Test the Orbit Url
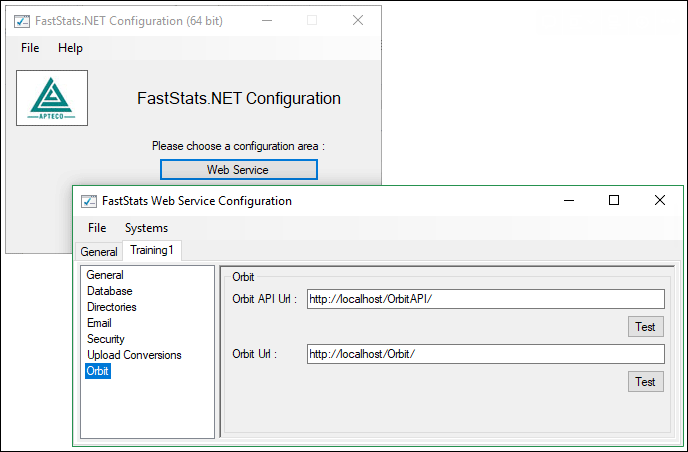Viewport: 688px width, 452px height. point(645,382)
